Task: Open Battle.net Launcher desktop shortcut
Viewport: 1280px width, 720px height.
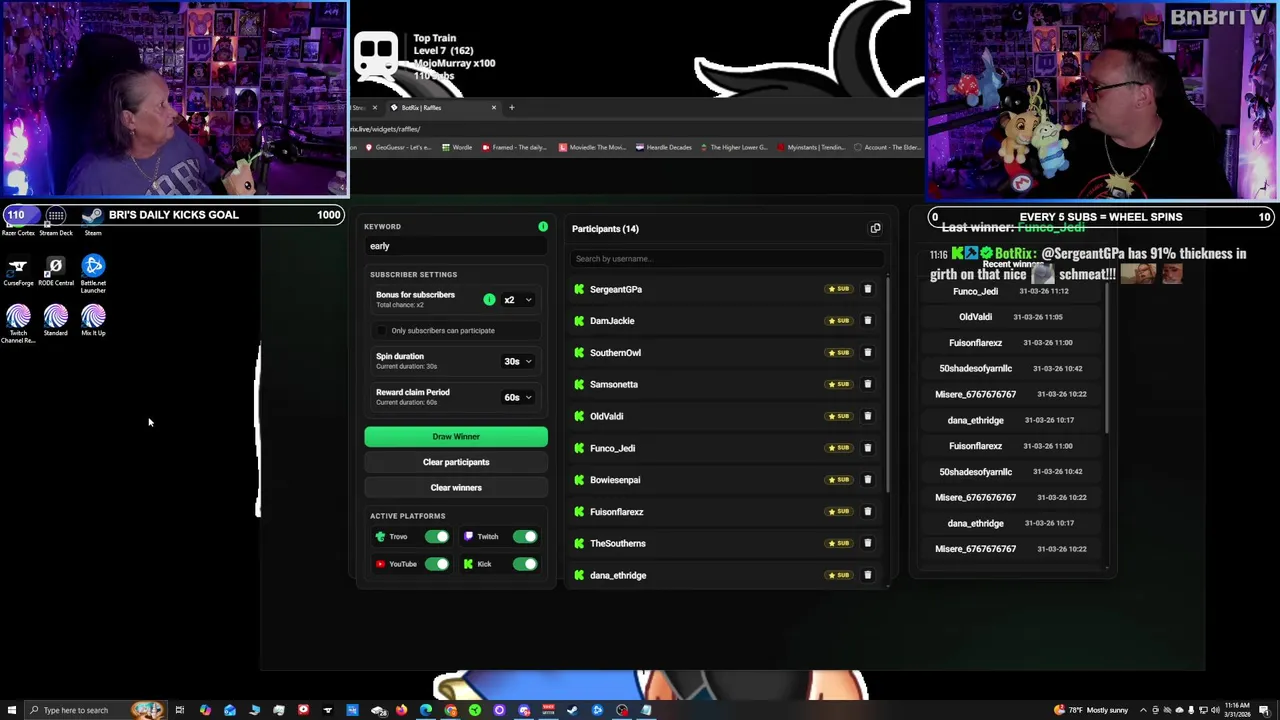Action: coord(93,273)
